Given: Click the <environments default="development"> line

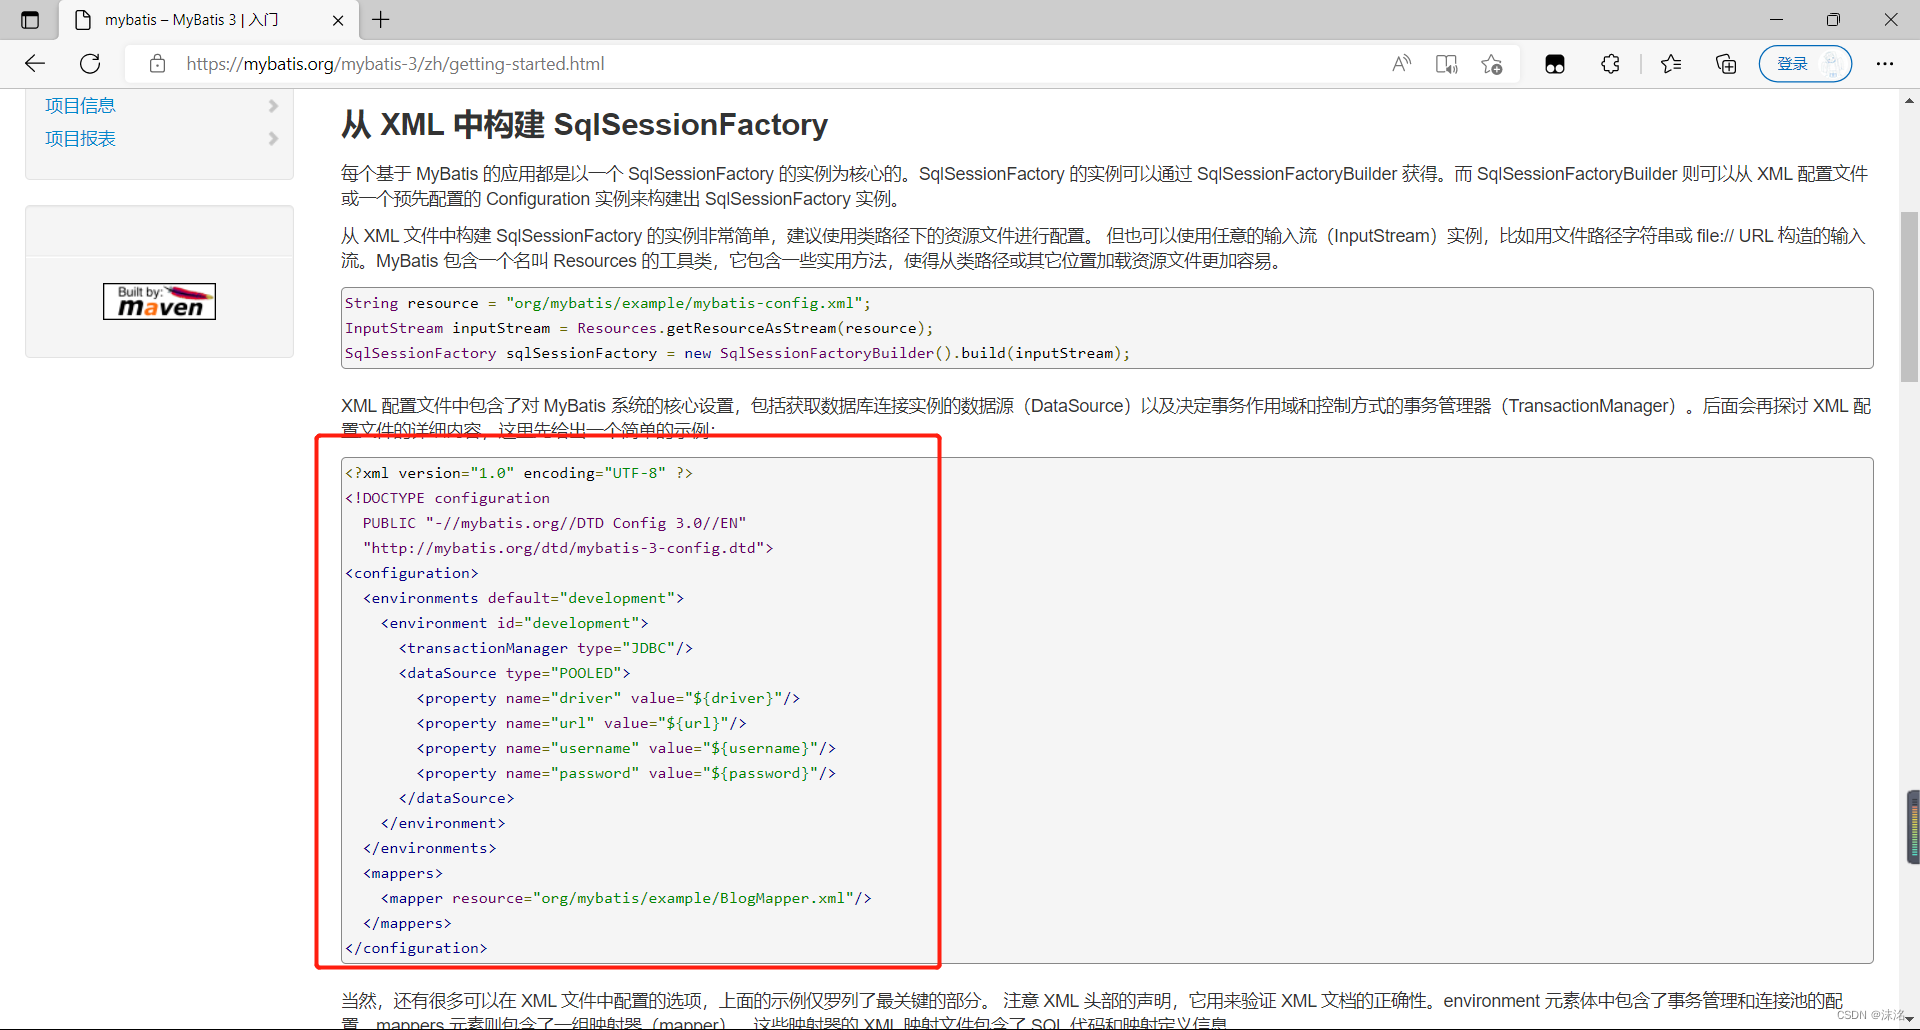Looking at the screenshot, I should click(524, 598).
